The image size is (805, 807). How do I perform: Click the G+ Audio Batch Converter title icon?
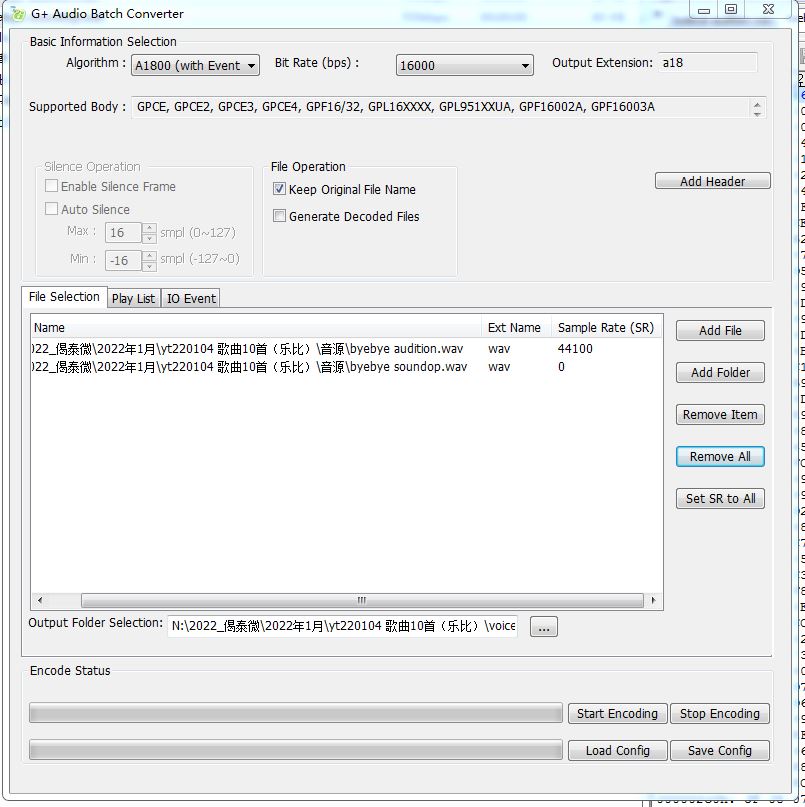point(17,14)
